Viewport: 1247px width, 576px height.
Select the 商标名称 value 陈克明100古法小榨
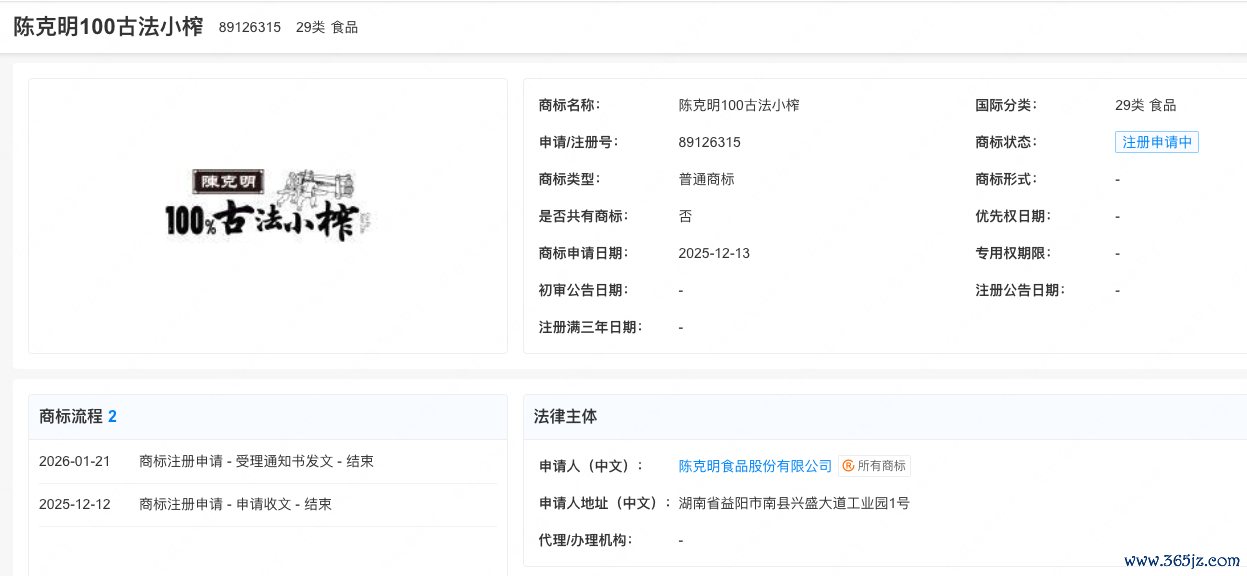point(739,105)
